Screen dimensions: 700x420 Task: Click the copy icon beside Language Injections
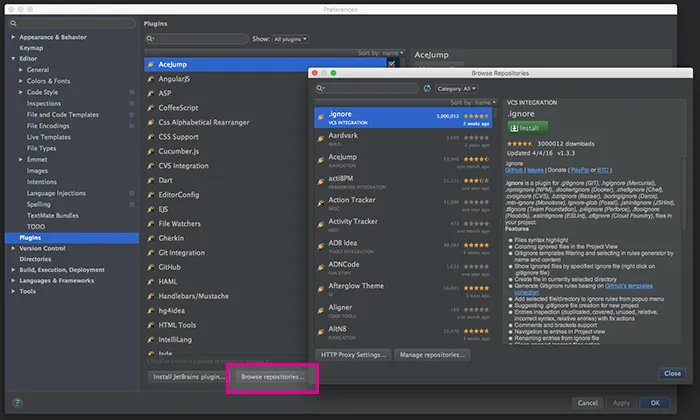(132, 193)
